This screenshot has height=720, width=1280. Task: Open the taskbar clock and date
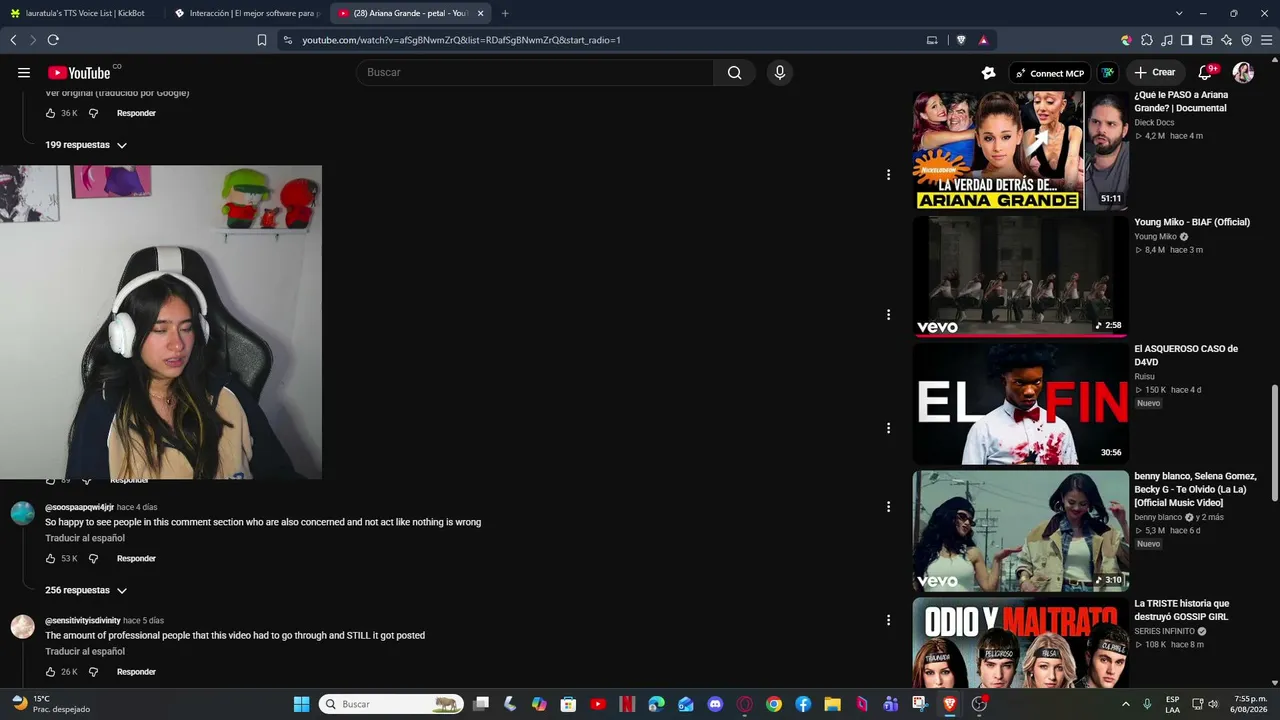(1250, 704)
